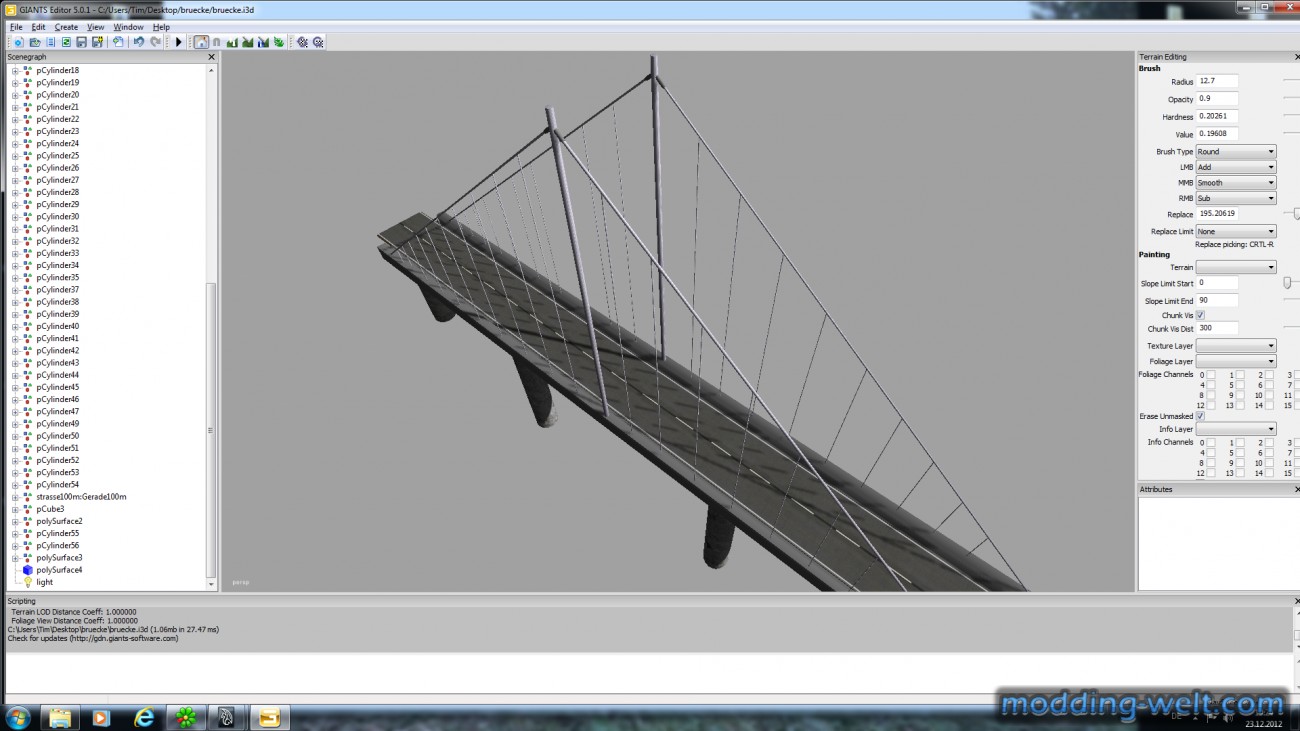This screenshot has height=731, width=1300.
Task: Adjust the Replace value slider handle
Action: pos(1296,214)
